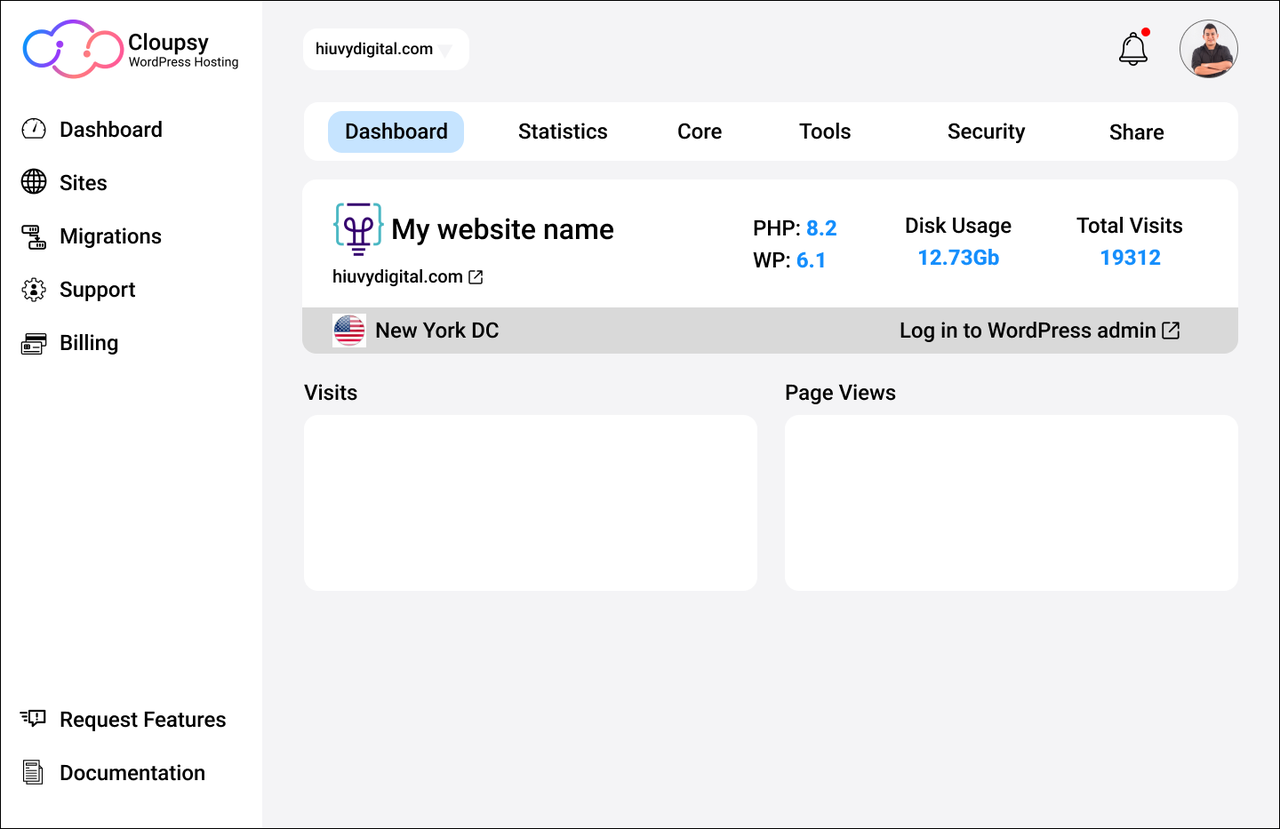1280x829 pixels.
Task: Click the Share tab link
Action: tap(1136, 131)
